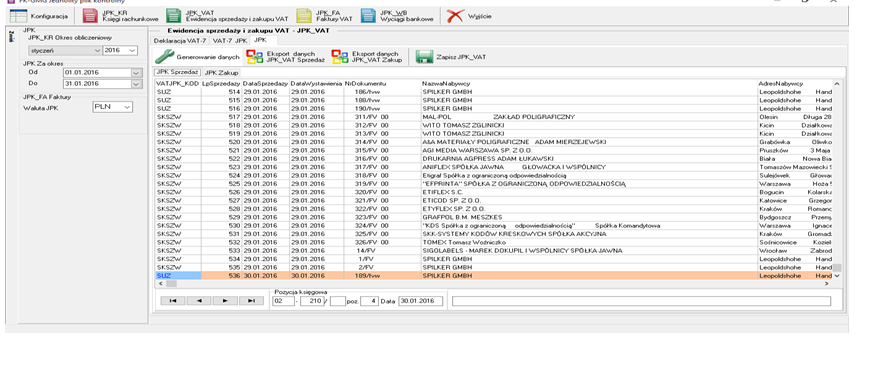
Task: Click the DataSprzedazy column header
Action: point(265,83)
